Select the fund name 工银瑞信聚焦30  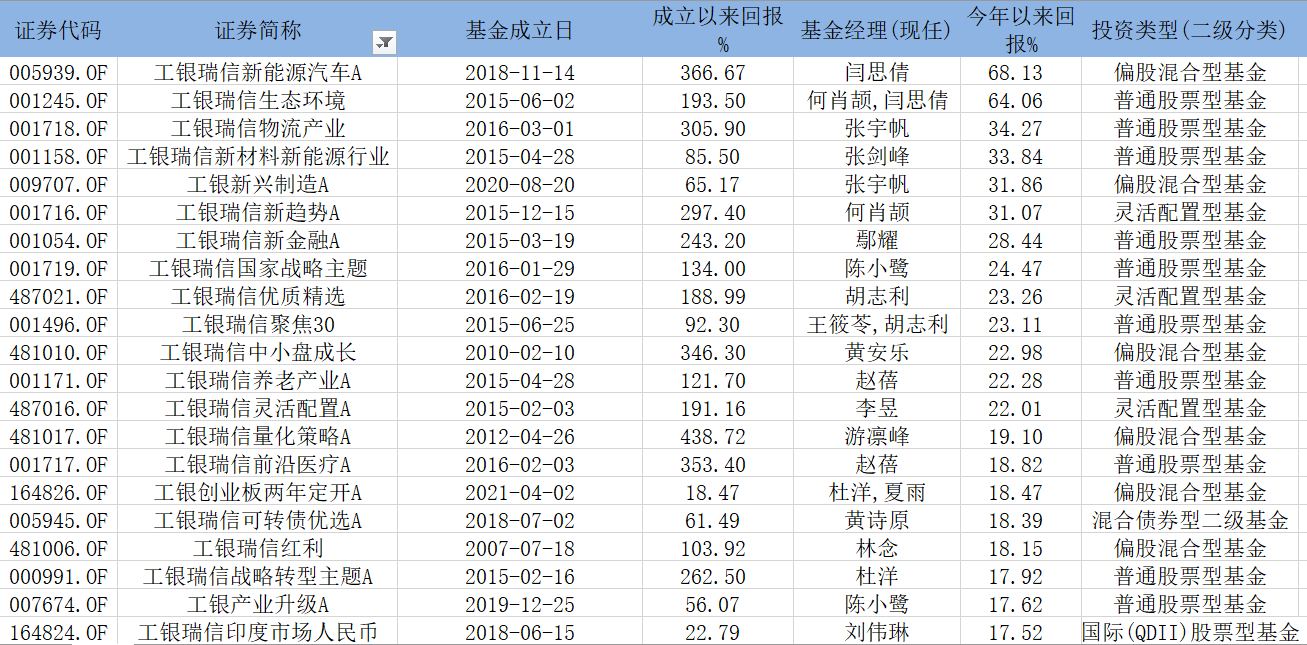[258, 325]
